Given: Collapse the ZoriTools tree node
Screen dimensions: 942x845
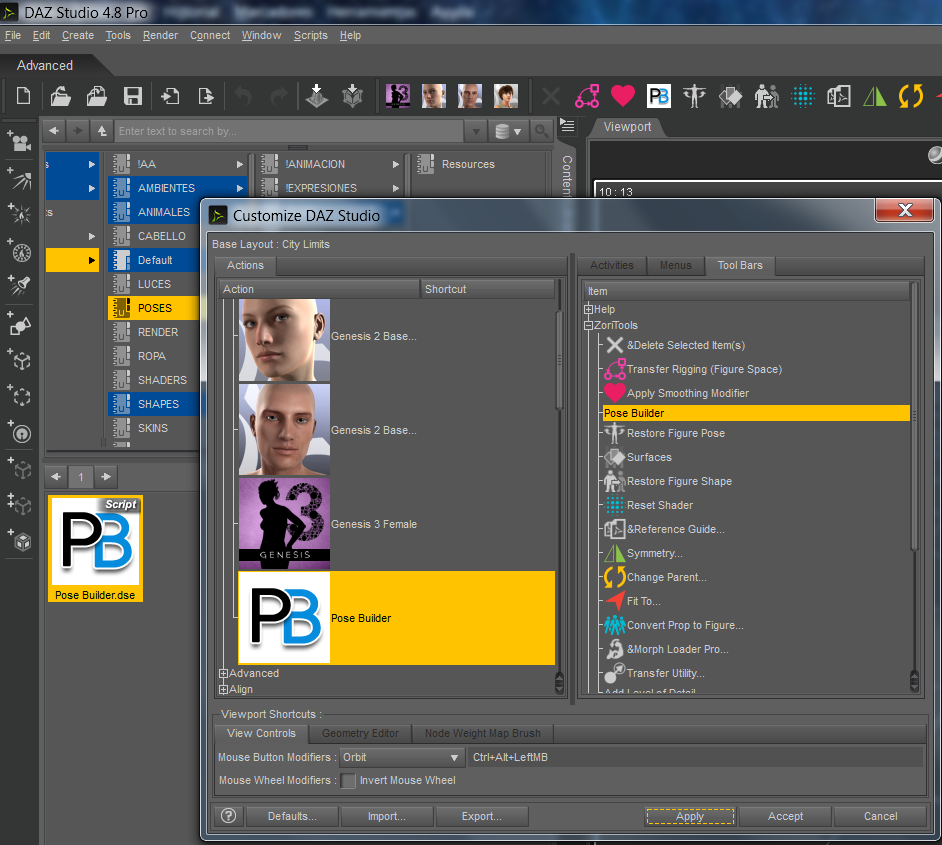Looking at the screenshot, I should 588,326.
